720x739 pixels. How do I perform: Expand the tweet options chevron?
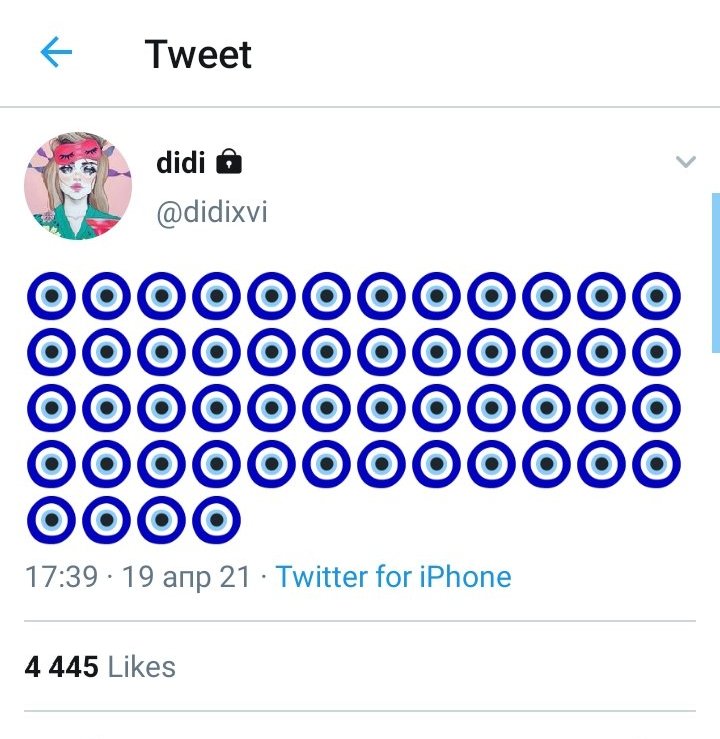tap(685, 162)
